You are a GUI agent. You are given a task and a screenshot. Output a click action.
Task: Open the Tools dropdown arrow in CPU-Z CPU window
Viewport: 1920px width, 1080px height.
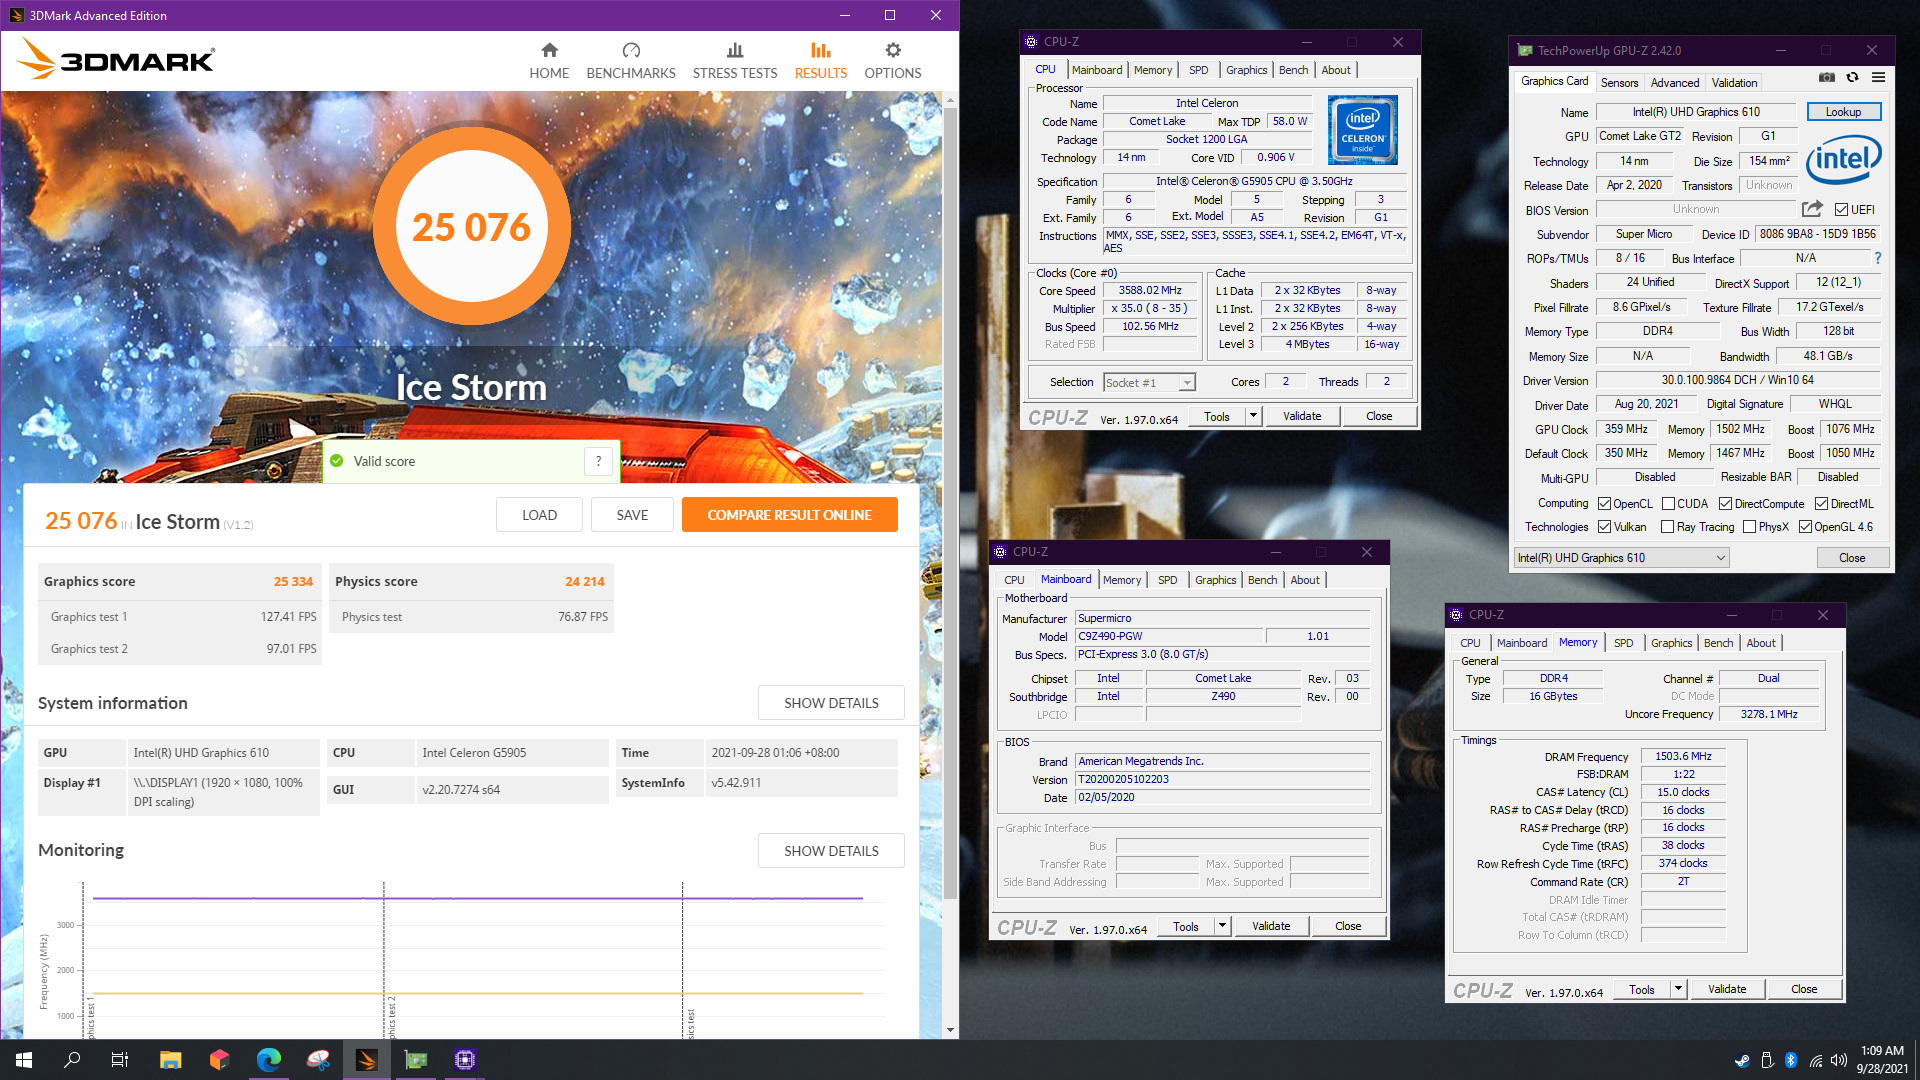(1253, 416)
